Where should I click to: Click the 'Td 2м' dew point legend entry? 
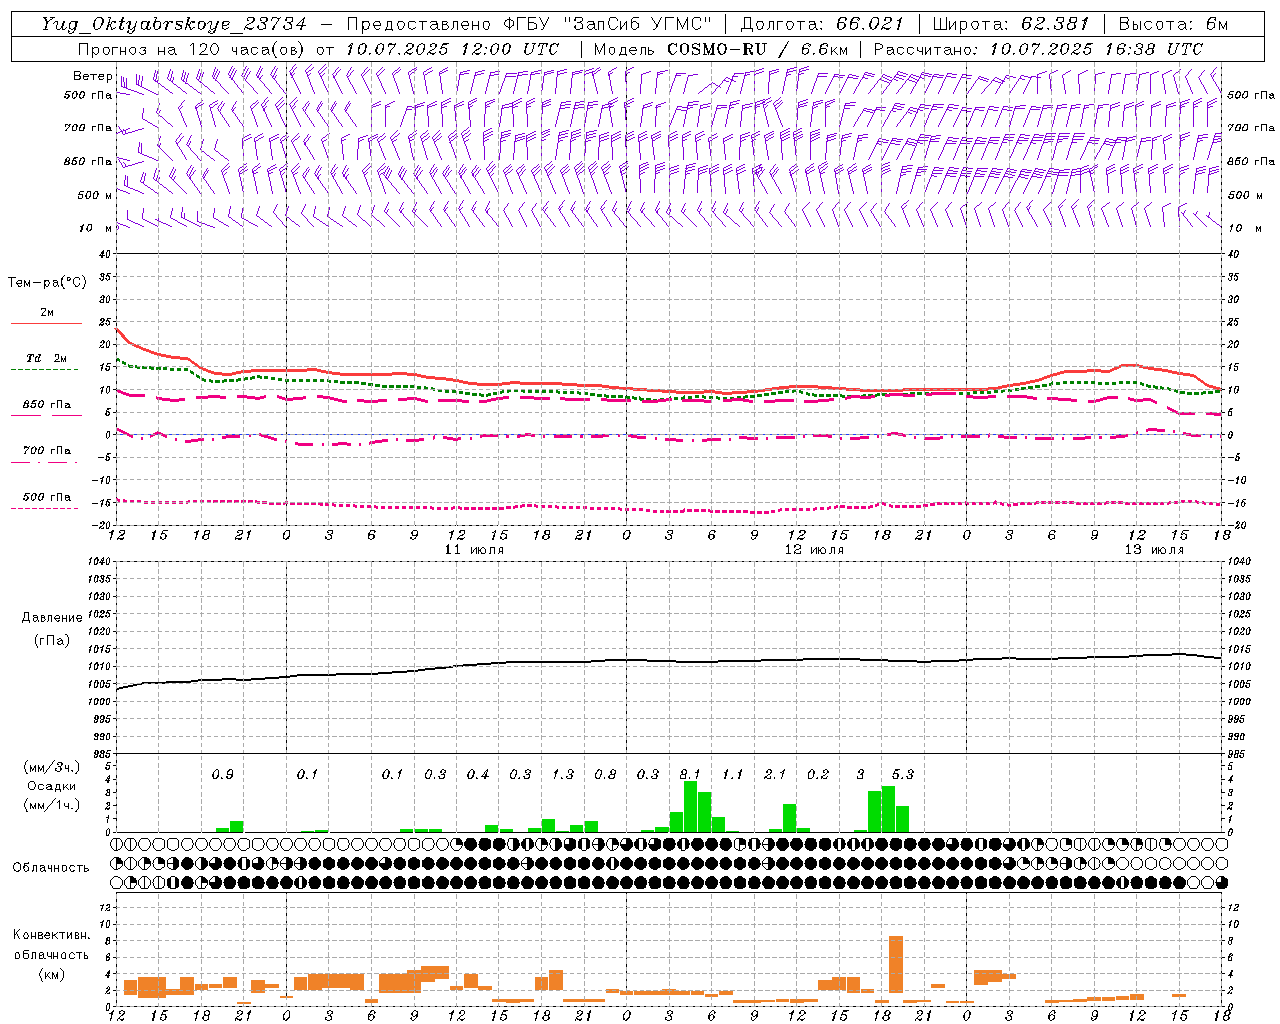(x=47, y=358)
